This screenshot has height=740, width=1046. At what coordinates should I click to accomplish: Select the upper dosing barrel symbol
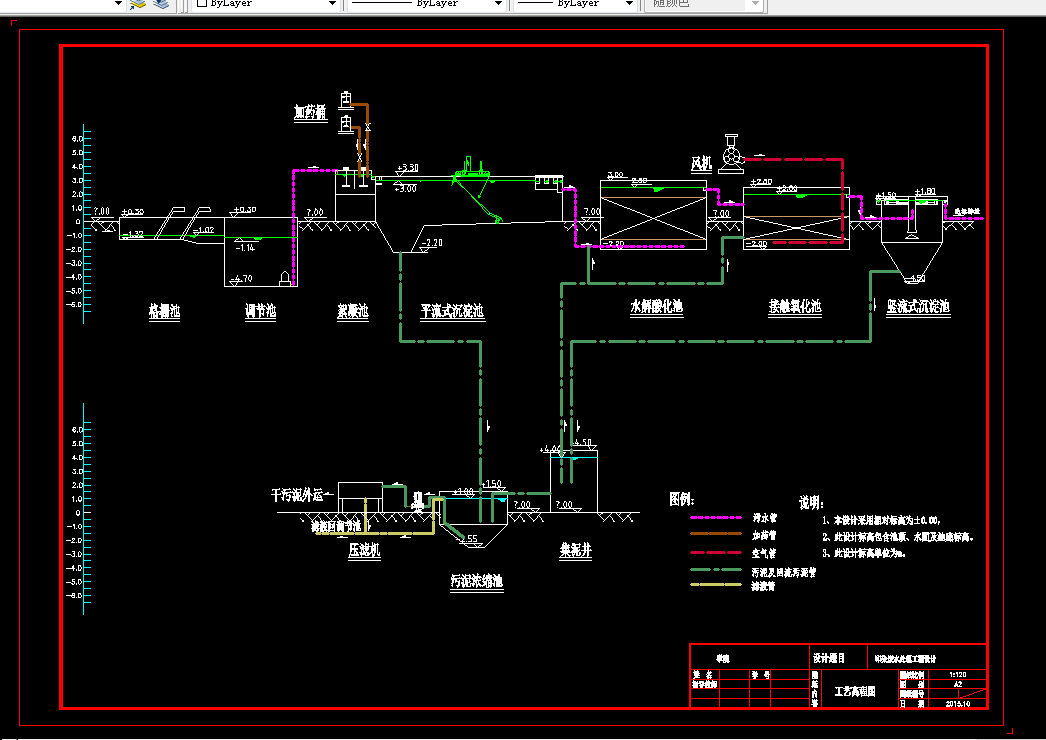pos(346,99)
